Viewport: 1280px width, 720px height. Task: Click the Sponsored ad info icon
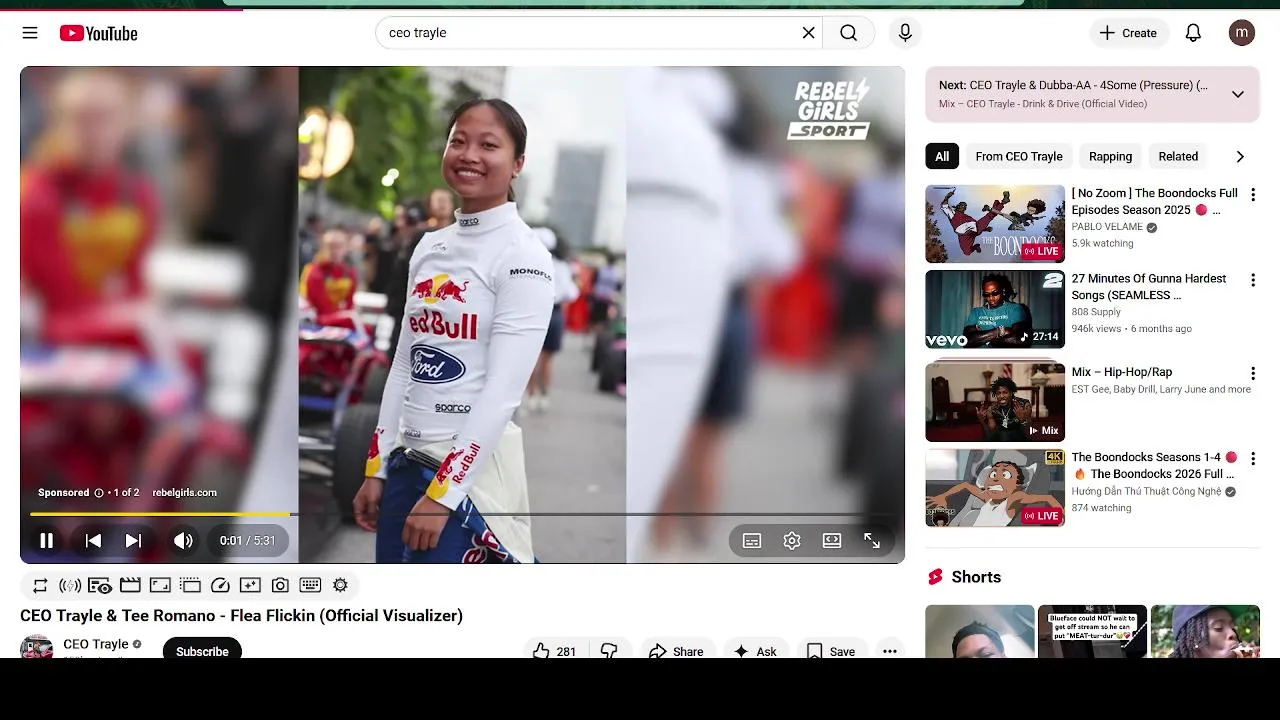tap(98, 492)
